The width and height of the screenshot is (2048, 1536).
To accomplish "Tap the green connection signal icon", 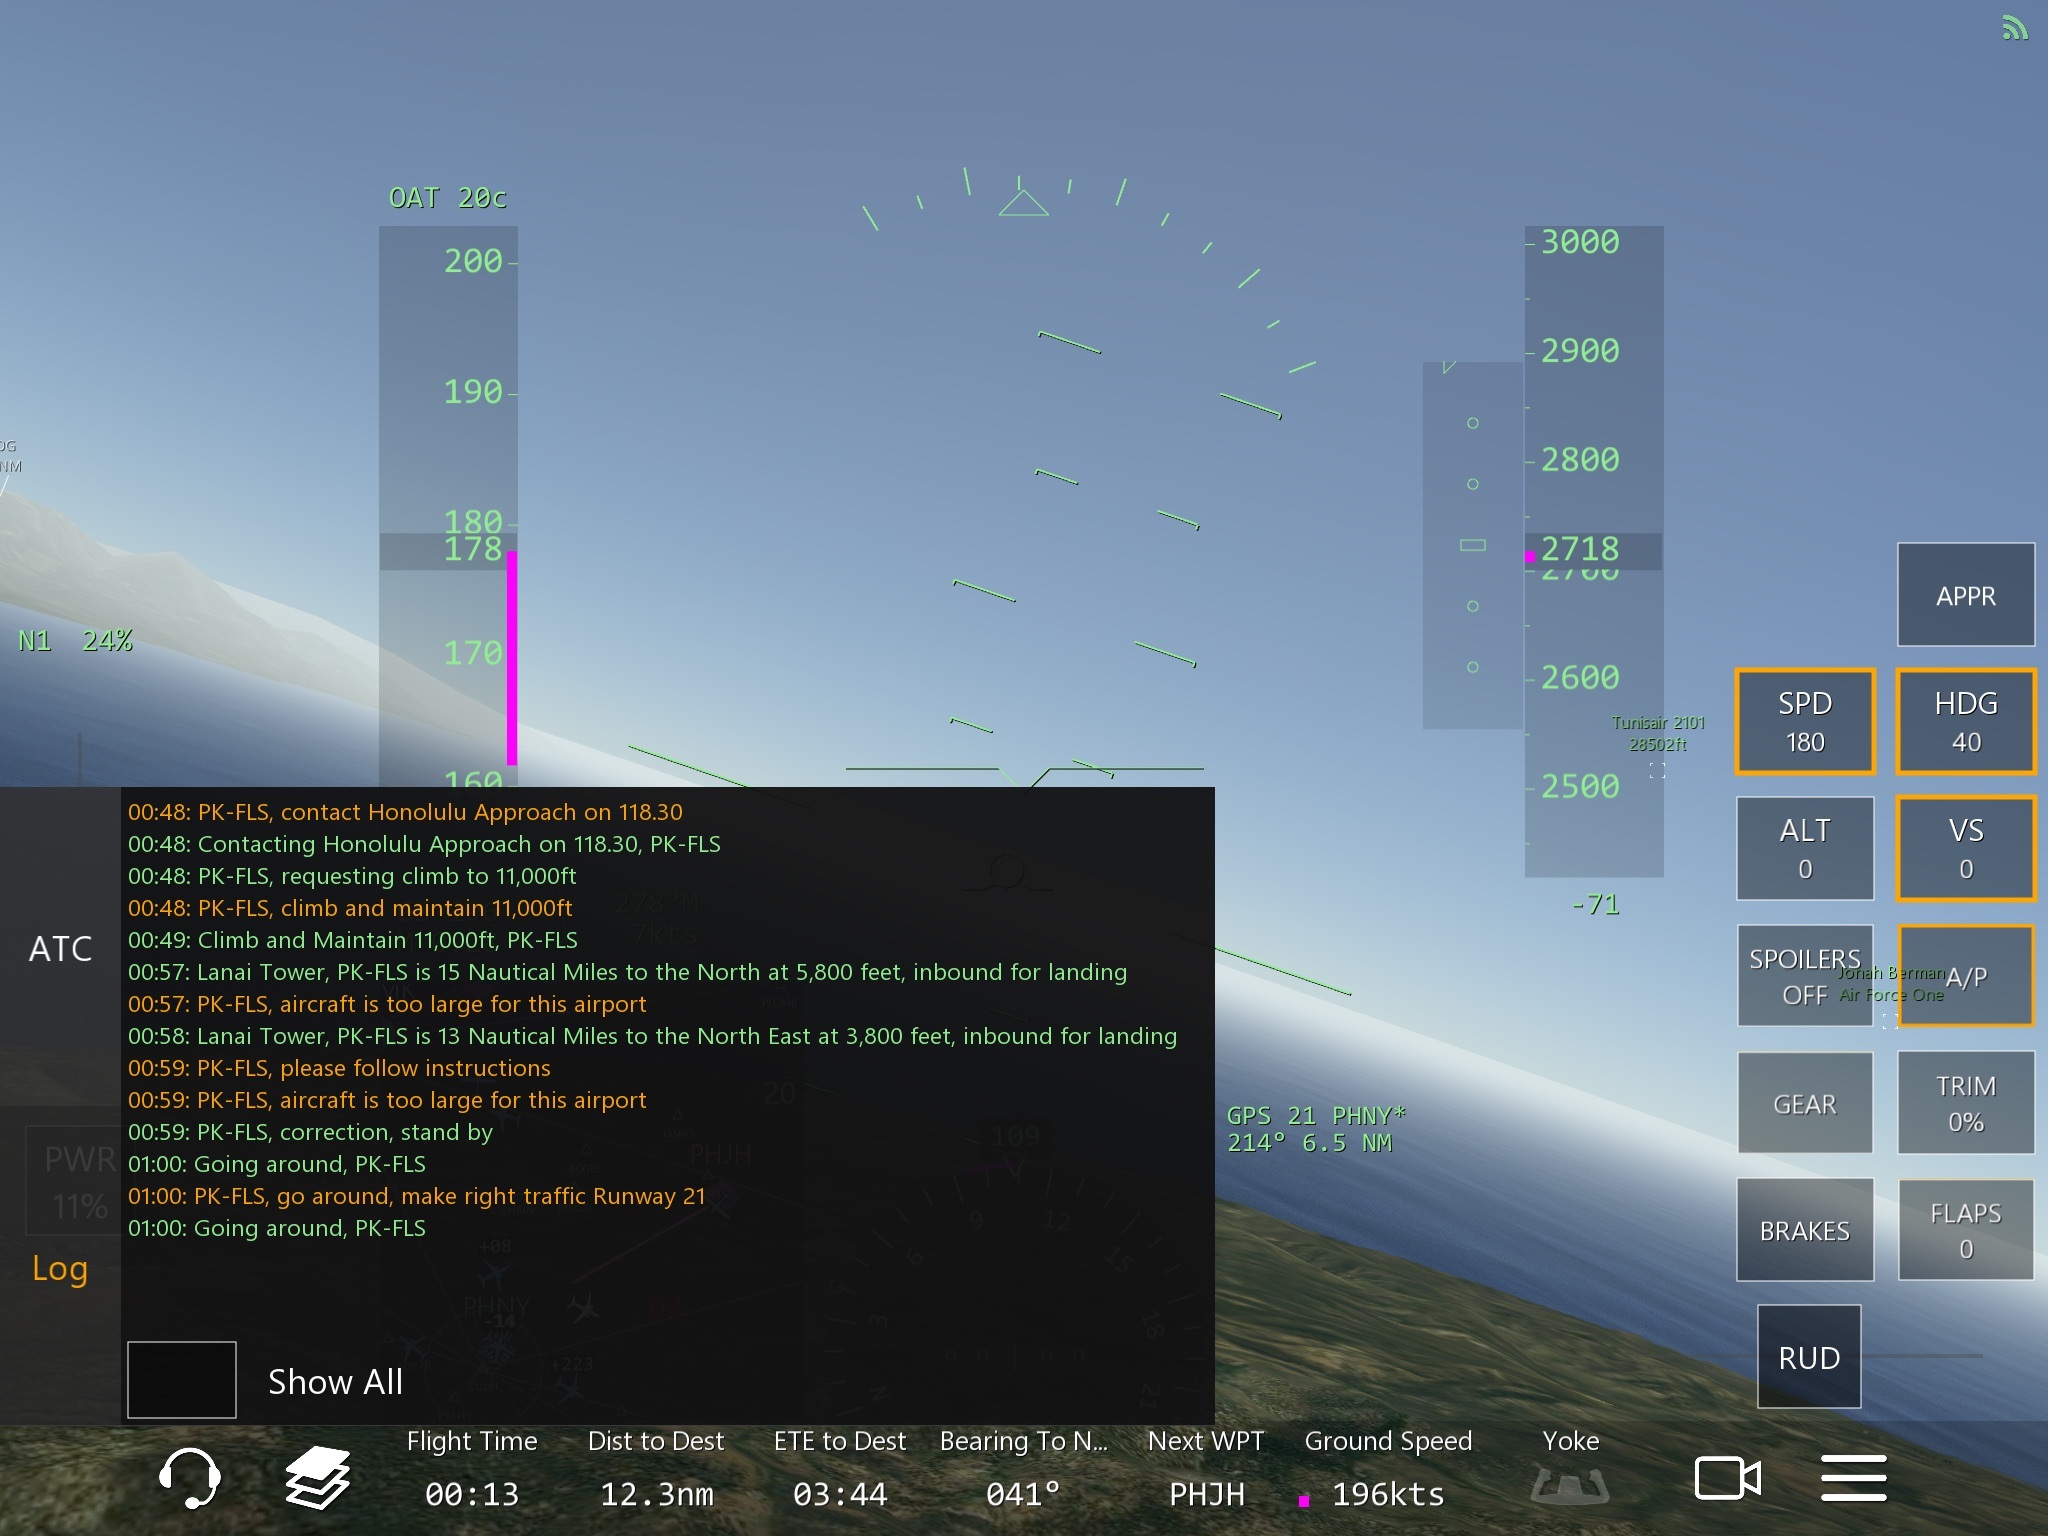I will (2014, 28).
